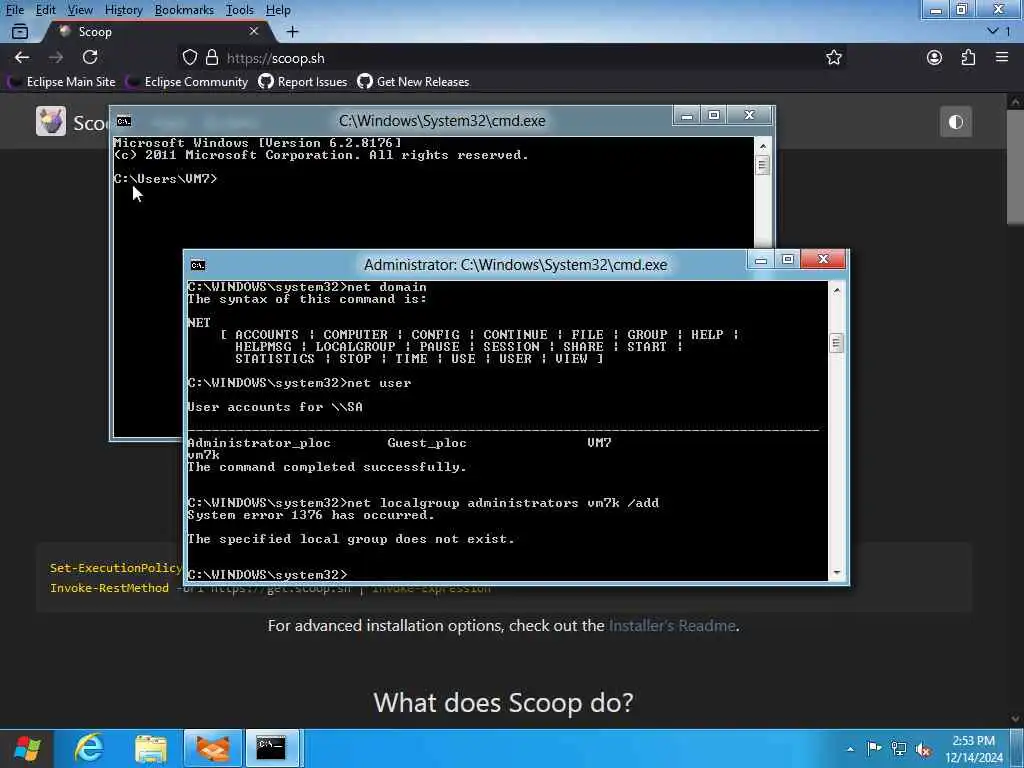Focus the scoop.sh address bar
Screen dimensions: 1024x768
(x=509, y=58)
